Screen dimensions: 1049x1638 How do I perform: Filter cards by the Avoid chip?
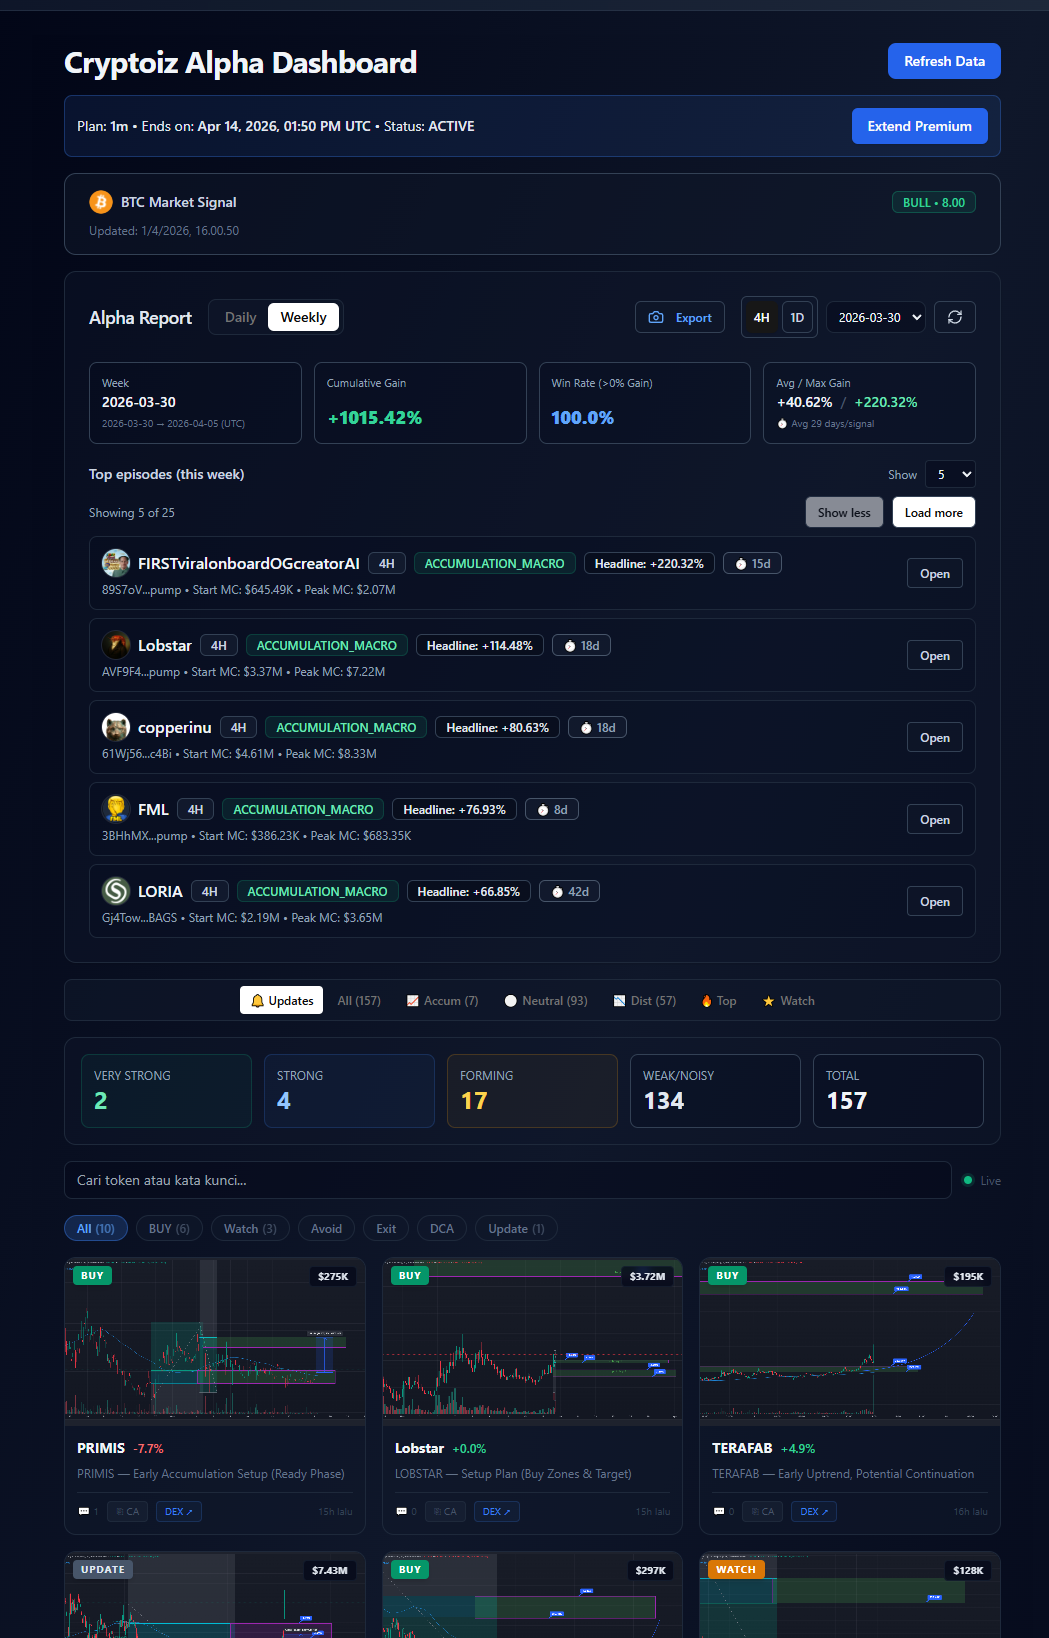click(x=326, y=1228)
